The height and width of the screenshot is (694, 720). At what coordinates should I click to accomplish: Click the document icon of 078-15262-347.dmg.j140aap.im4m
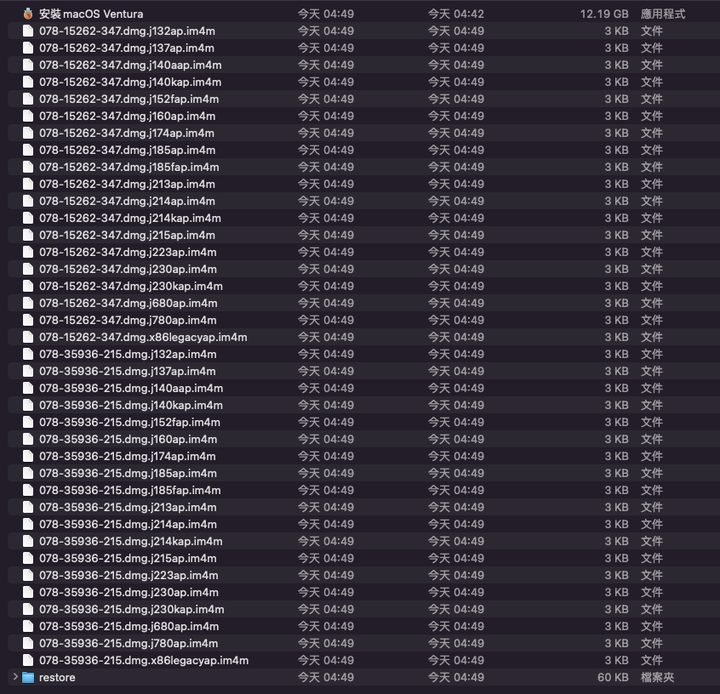[x=28, y=65]
